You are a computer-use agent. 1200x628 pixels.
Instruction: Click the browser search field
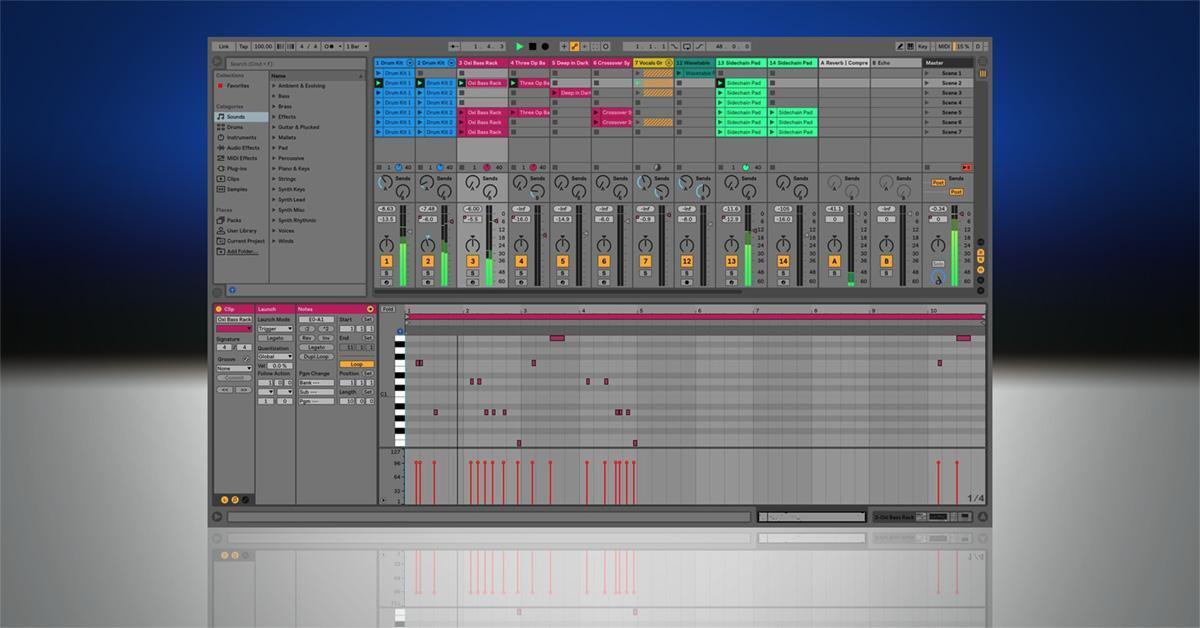click(290, 63)
